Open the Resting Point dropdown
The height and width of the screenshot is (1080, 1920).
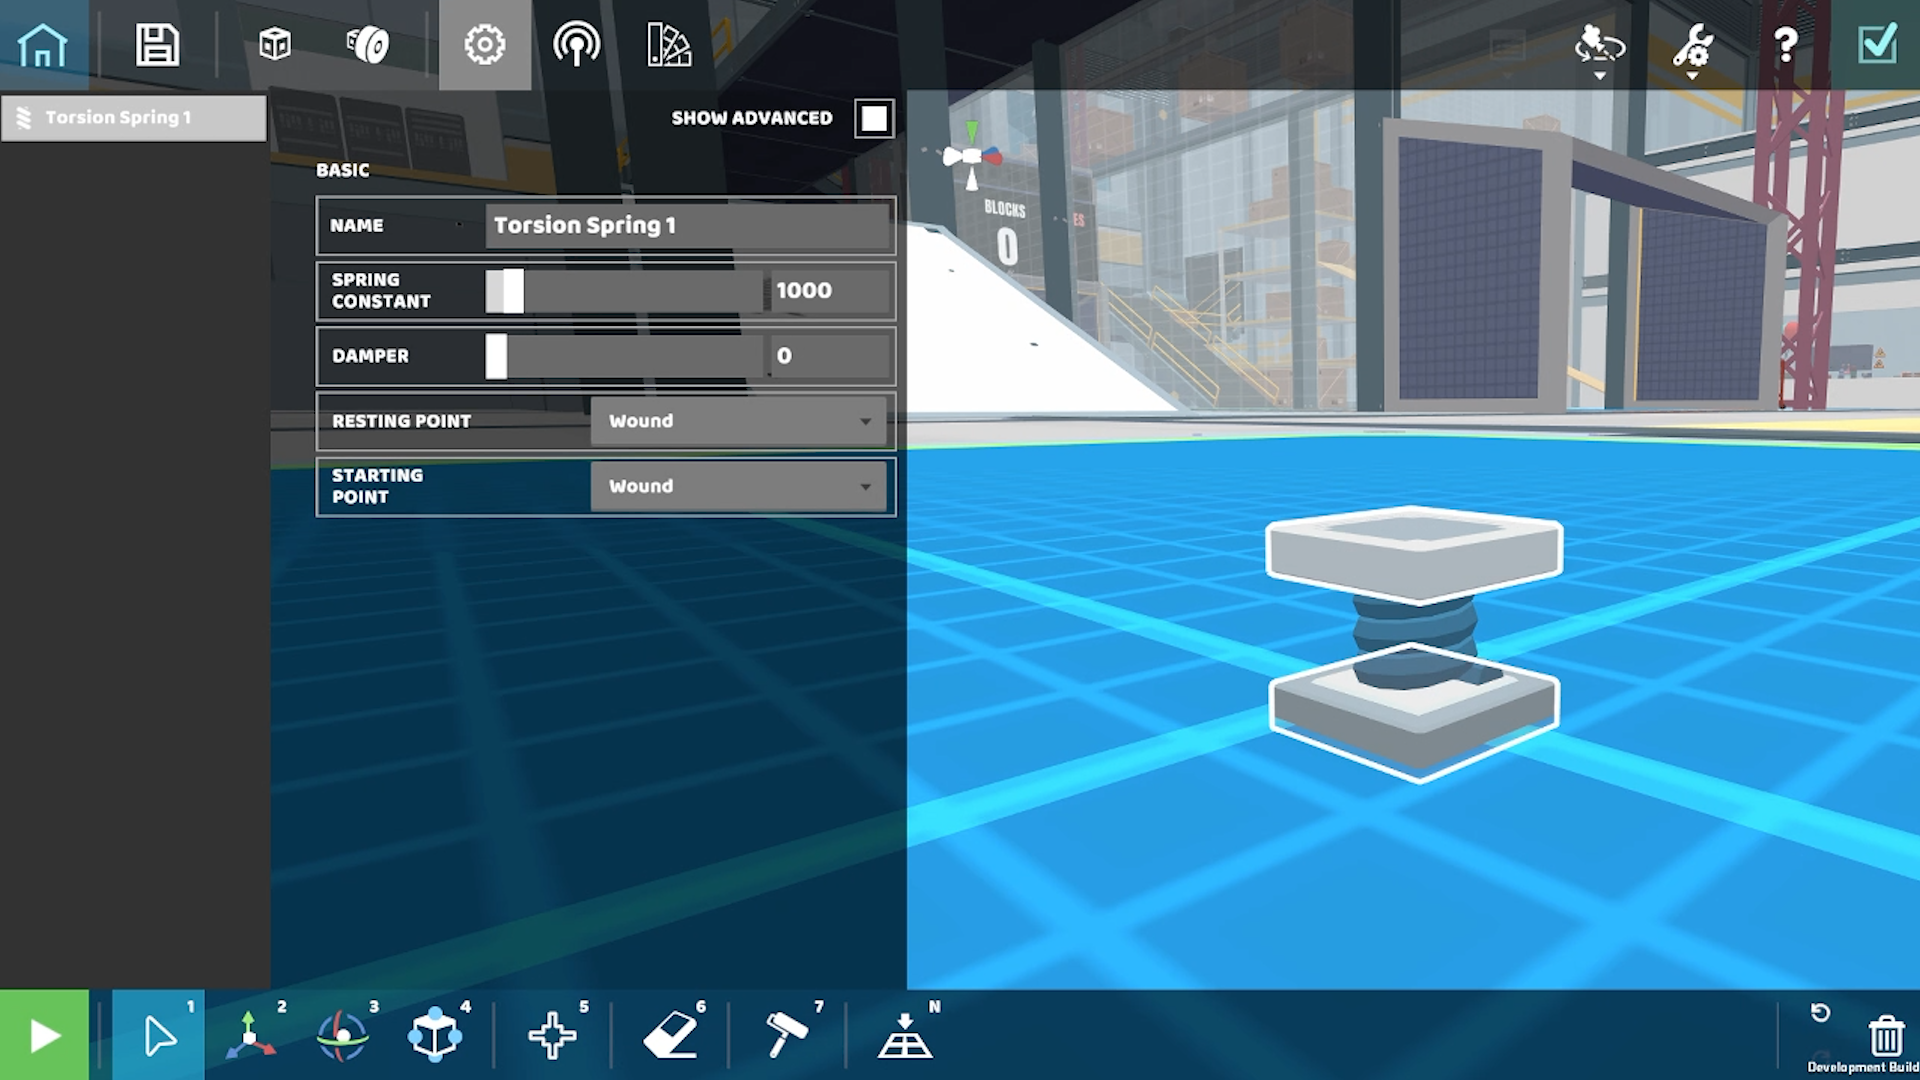pyautogui.click(x=739, y=421)
